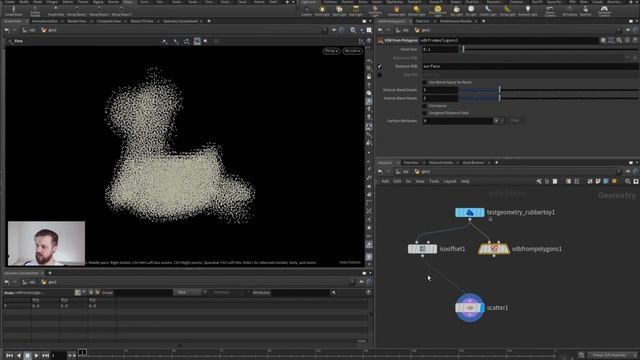This screenshot has height=360, width=640.
Task: Click the node name field vdbfrompolygons1
Action: click(x=508, y=40)
